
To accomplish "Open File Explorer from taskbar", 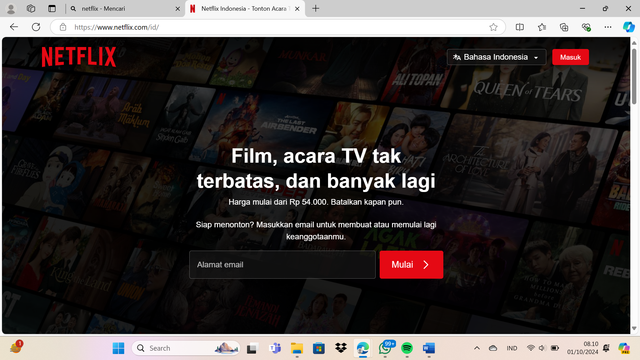I will [x=297, y=348].
